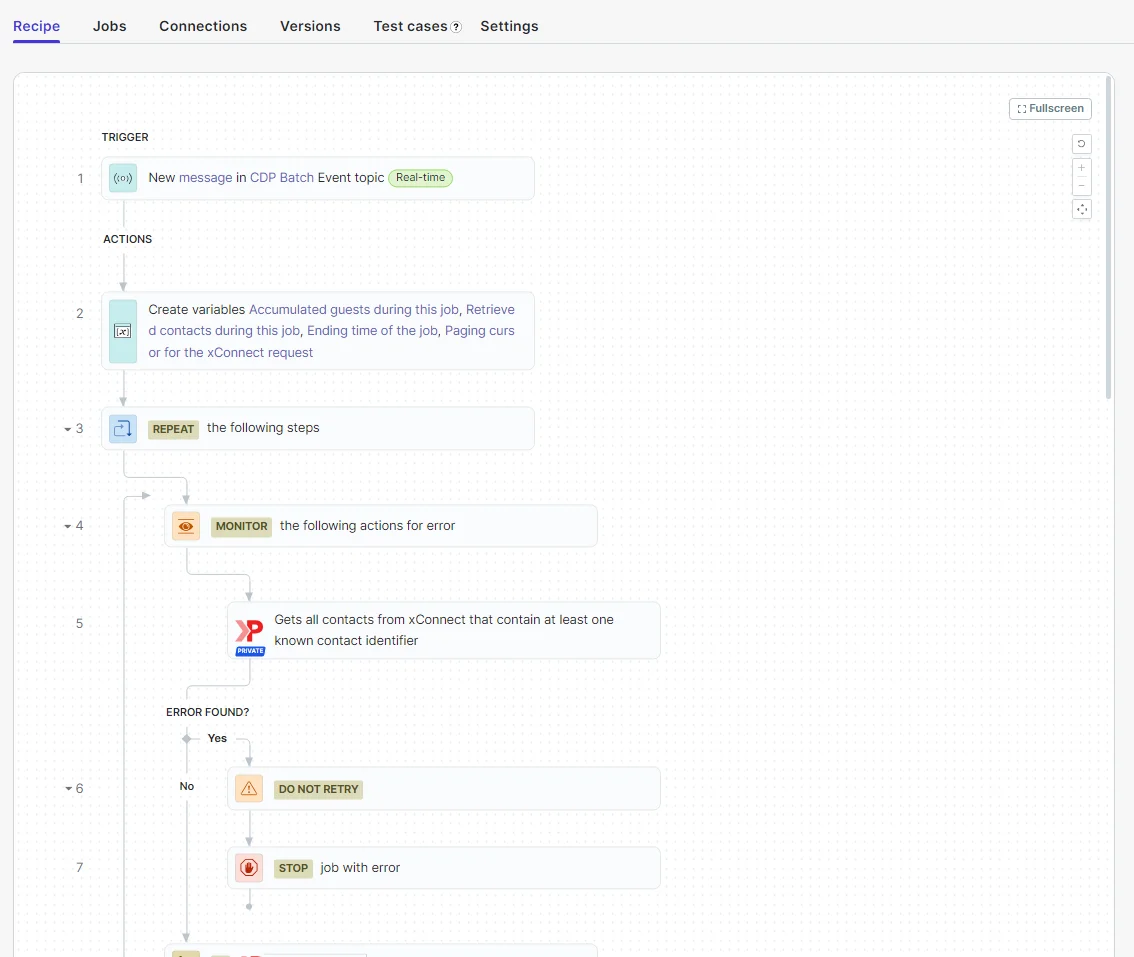Viewport: 1134px width, 957px height.
Task: Click step number 7
Action: pos(80,867)
